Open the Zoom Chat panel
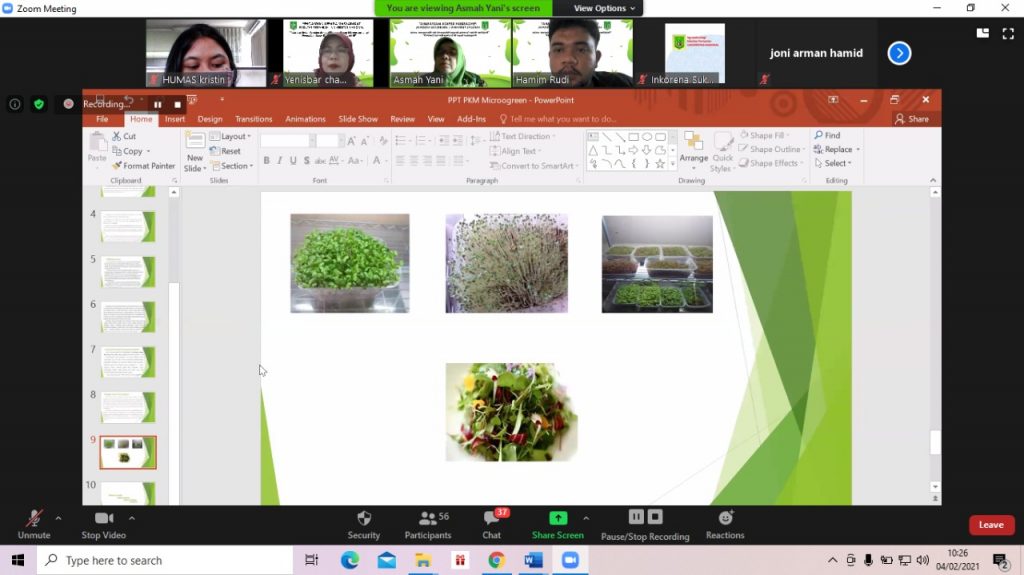 [492, 525]
